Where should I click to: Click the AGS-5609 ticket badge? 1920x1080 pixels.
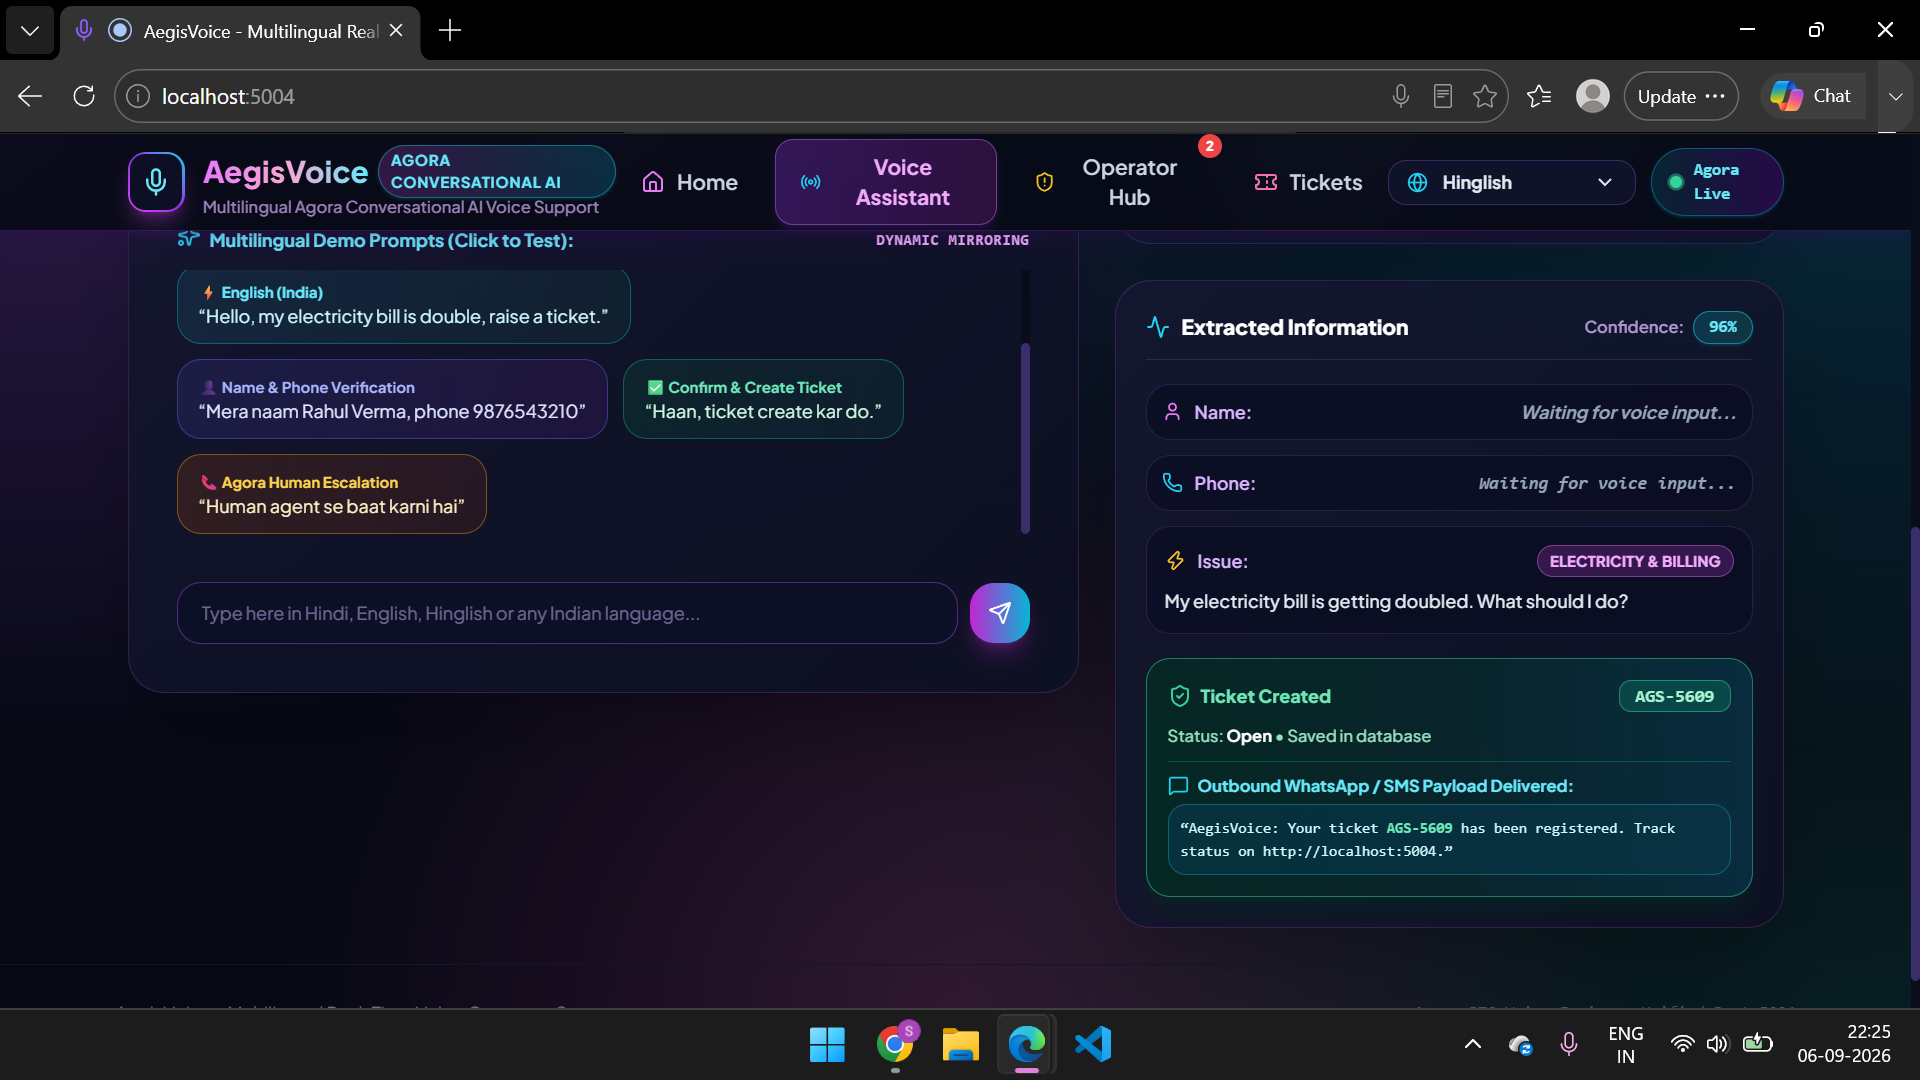1674,696
